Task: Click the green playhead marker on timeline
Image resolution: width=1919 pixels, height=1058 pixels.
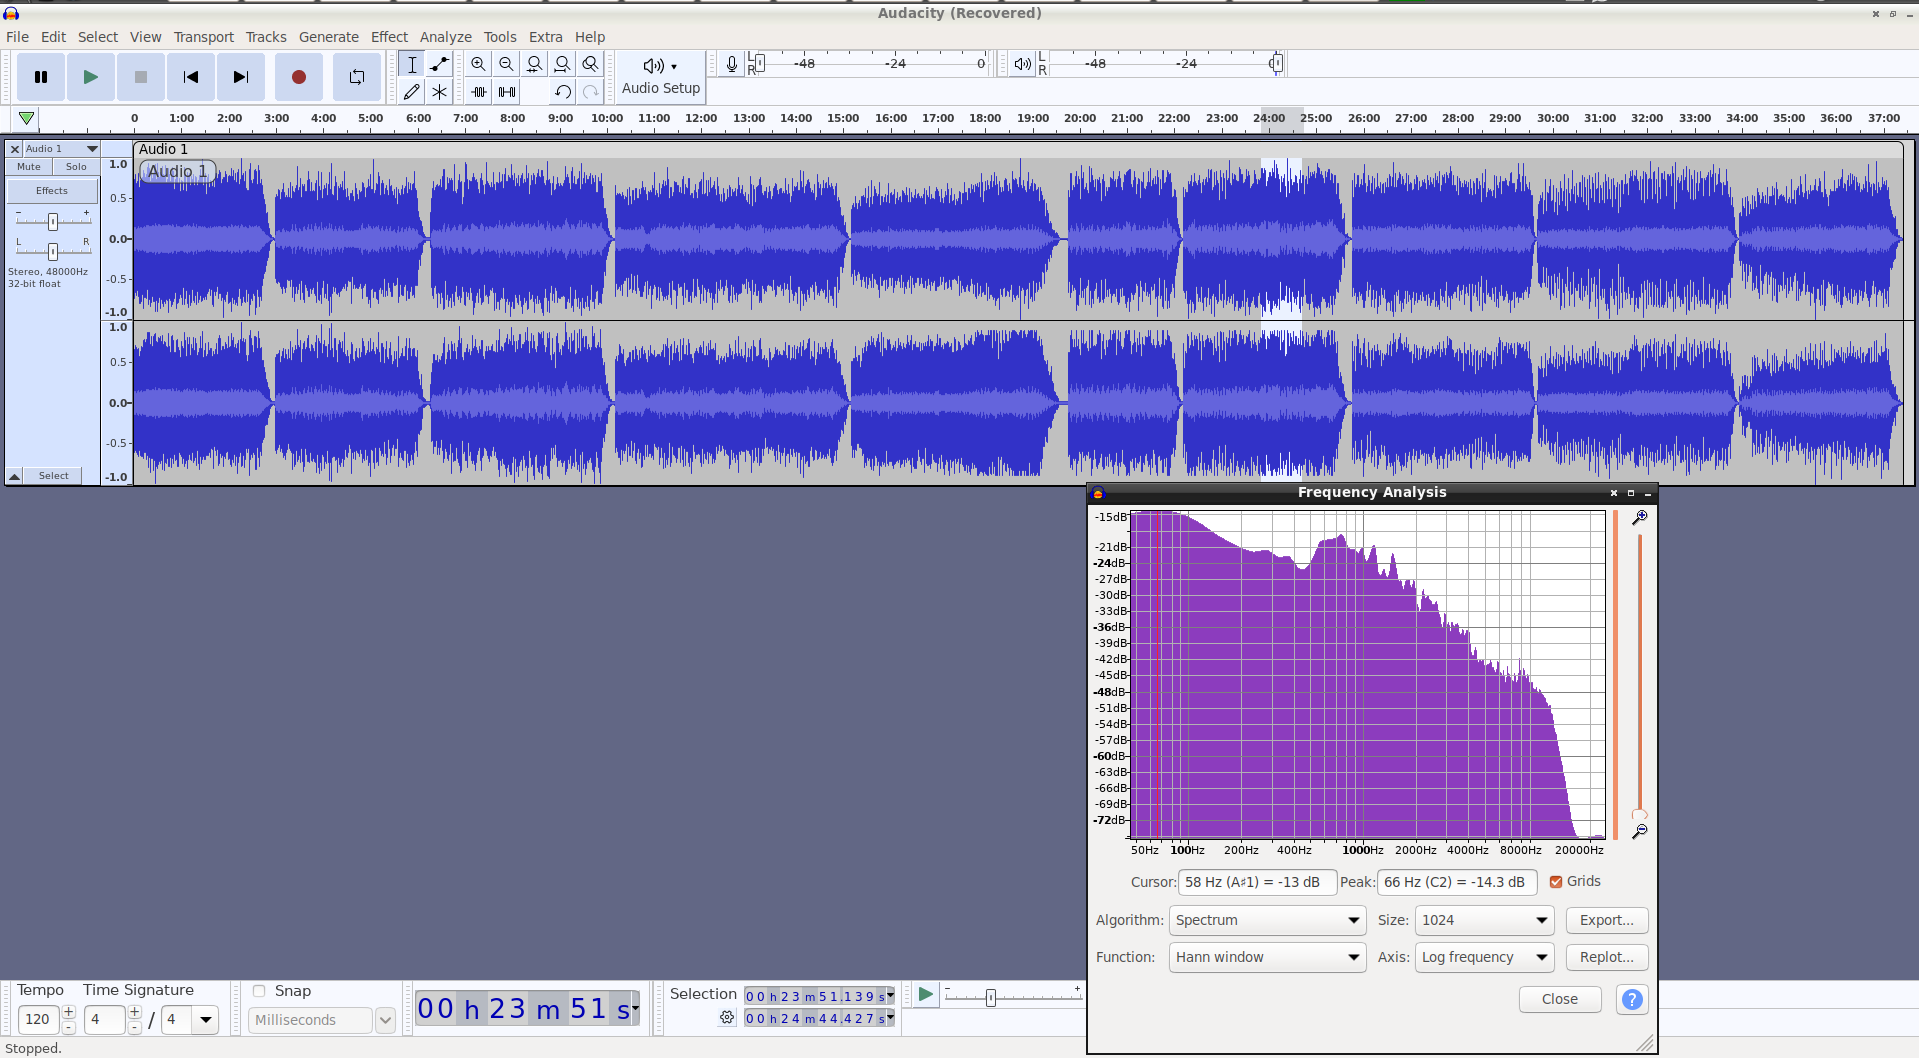Action: point(27,118)
